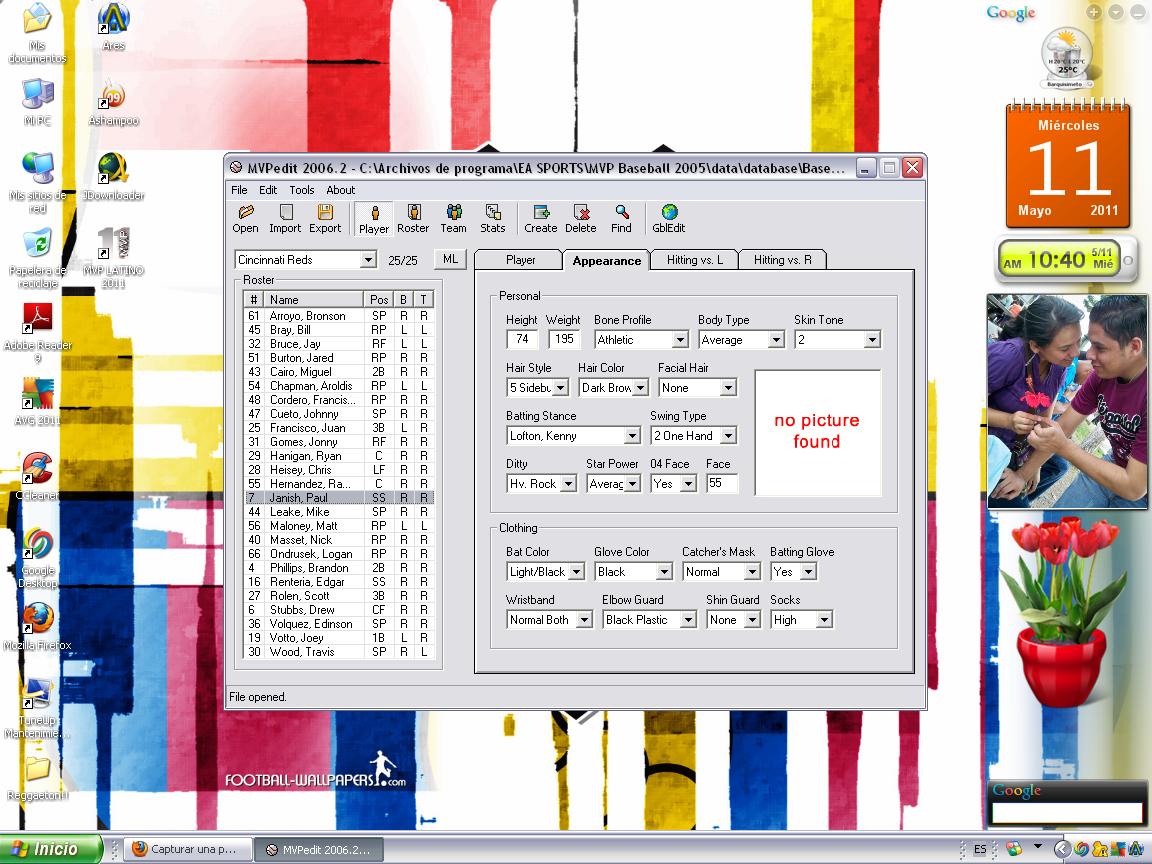Expand the Hair Style dropdown
Image resolution: width=1152 pixels, height=864 pixels.
561,387
